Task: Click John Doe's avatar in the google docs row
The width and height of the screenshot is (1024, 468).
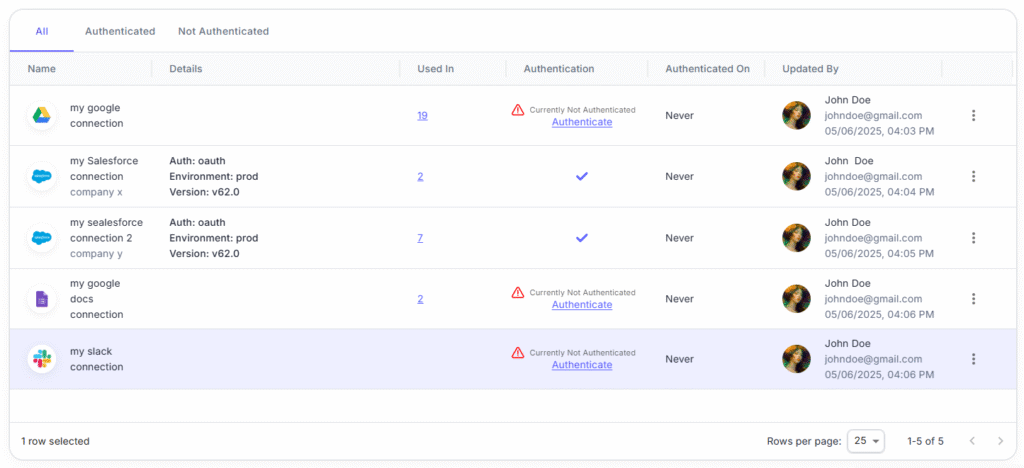Action: (797, 299)
